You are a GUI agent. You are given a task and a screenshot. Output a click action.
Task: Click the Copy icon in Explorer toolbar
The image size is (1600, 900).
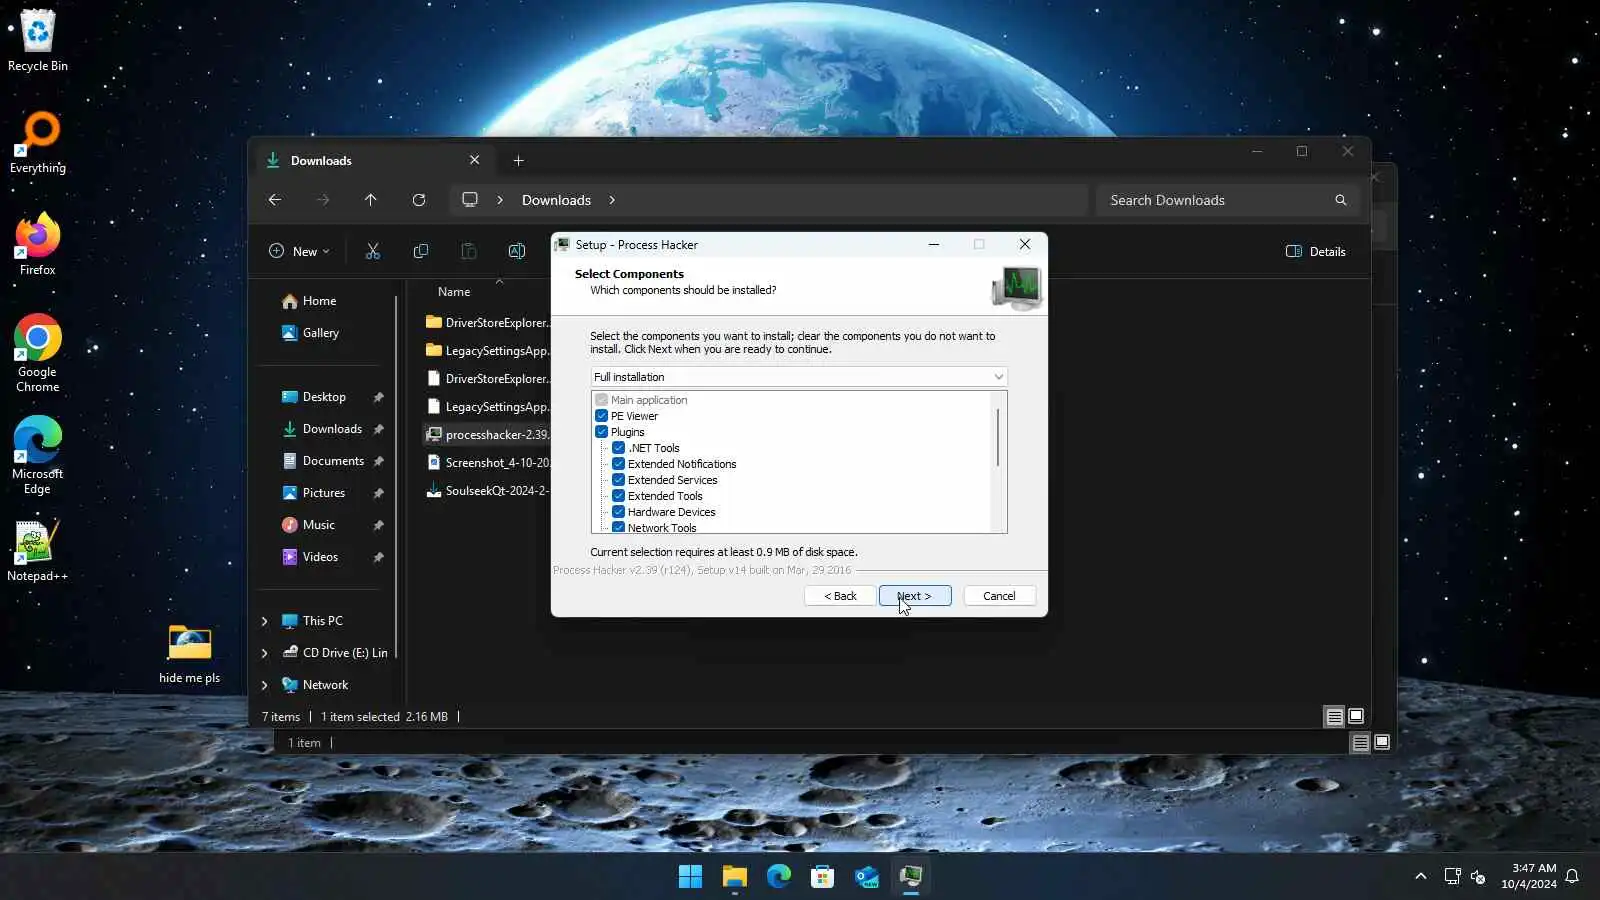(x=421, y=252)
